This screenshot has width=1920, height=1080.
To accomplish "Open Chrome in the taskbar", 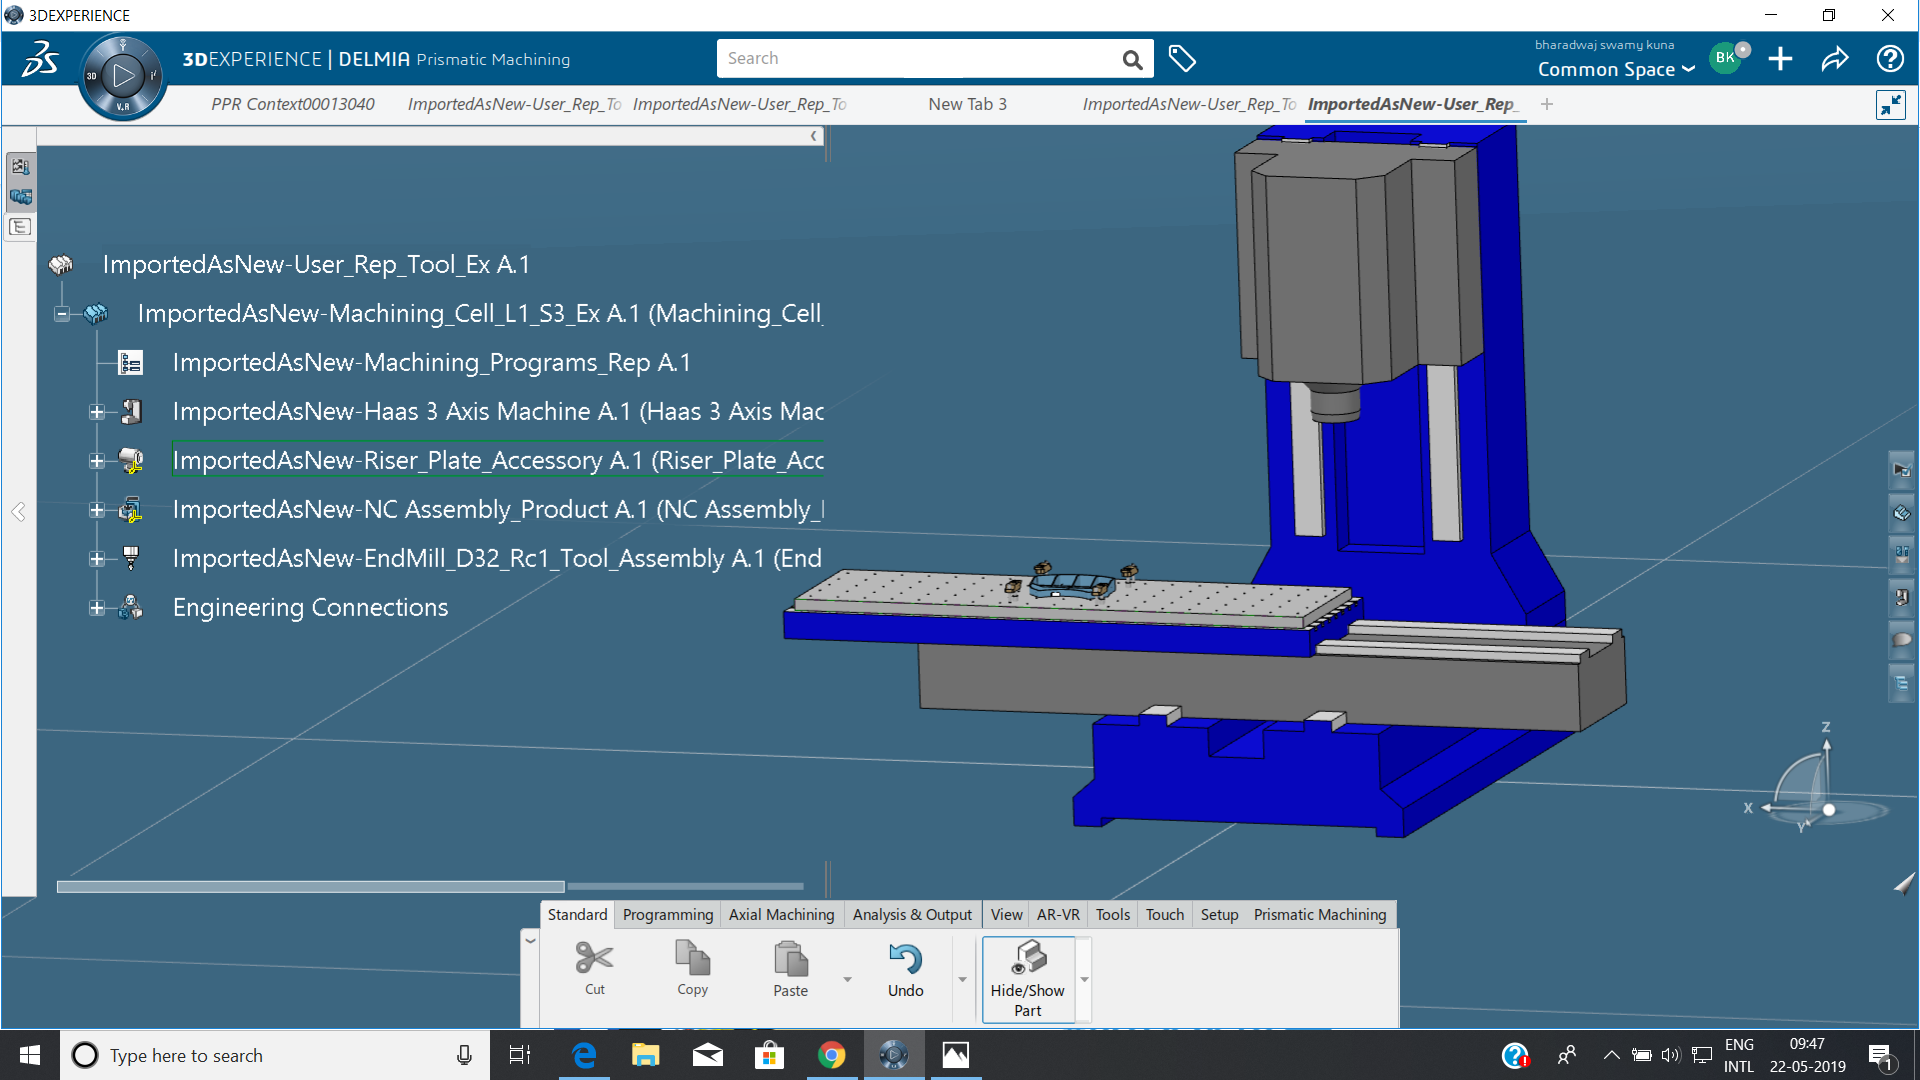I will pyautogui.click(x=831, y=1055).
